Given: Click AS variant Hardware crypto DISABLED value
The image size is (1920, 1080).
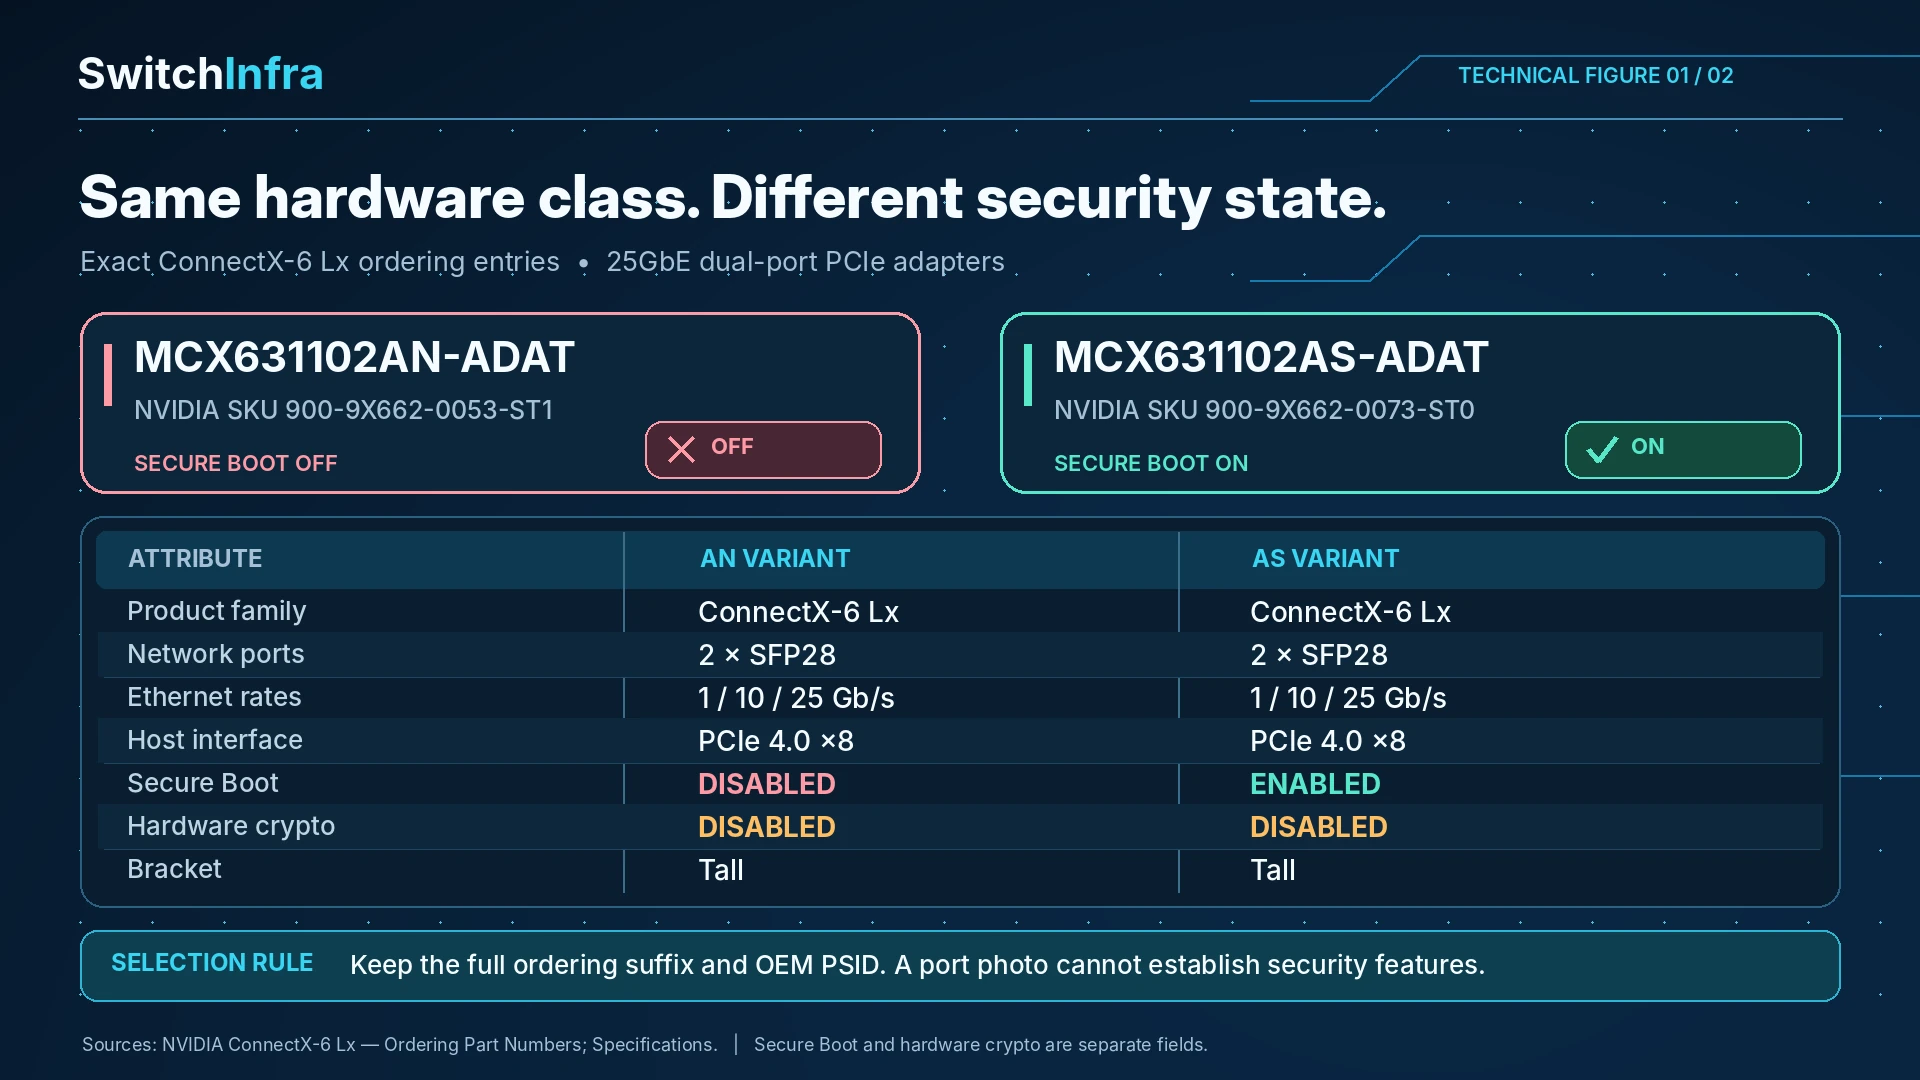Looking at the screenshot, I should pyautogui.click(x=1319, y=827).
